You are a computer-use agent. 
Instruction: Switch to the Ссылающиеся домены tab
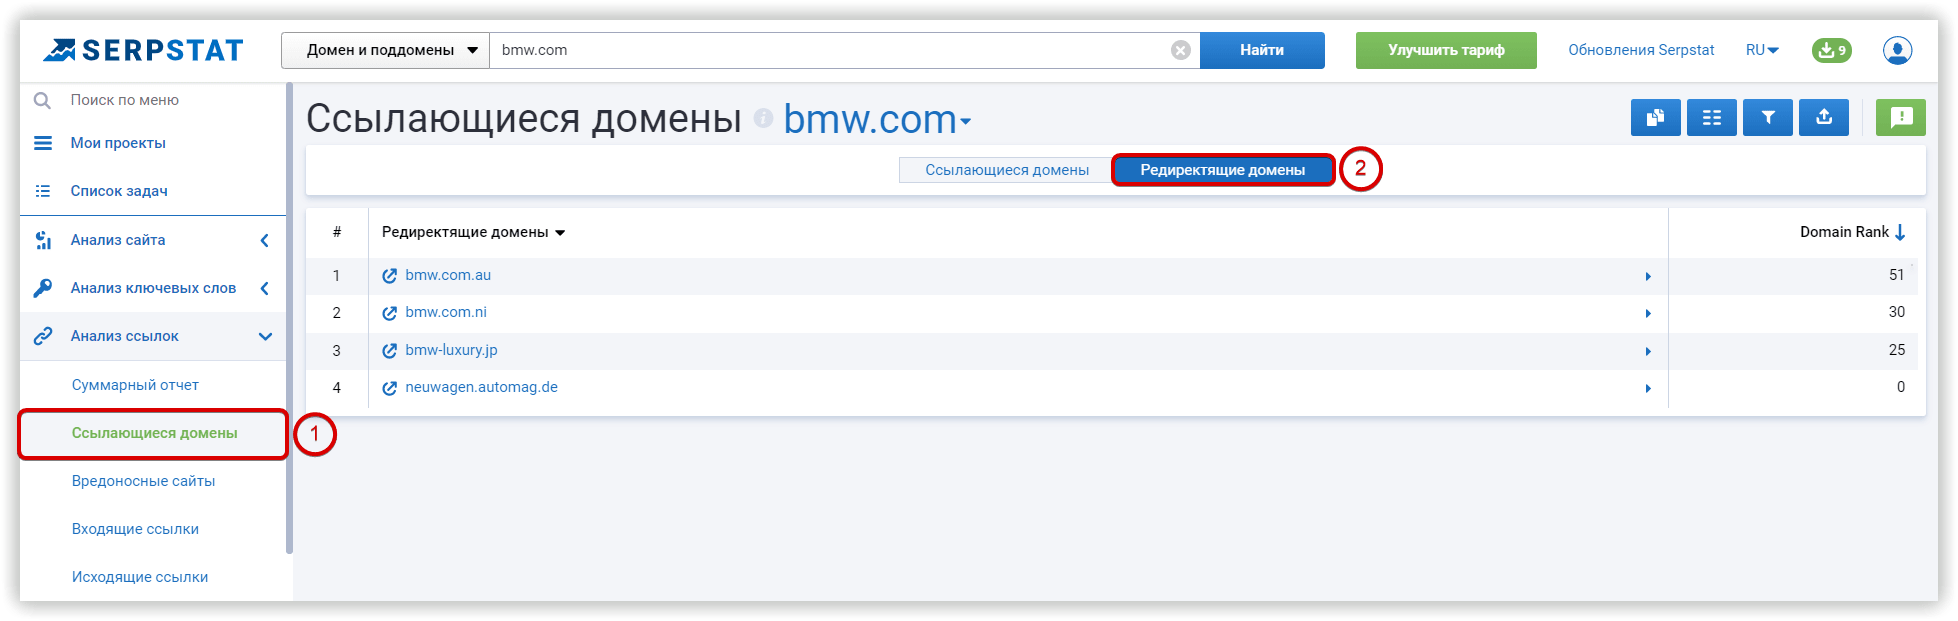[1006, 170]
